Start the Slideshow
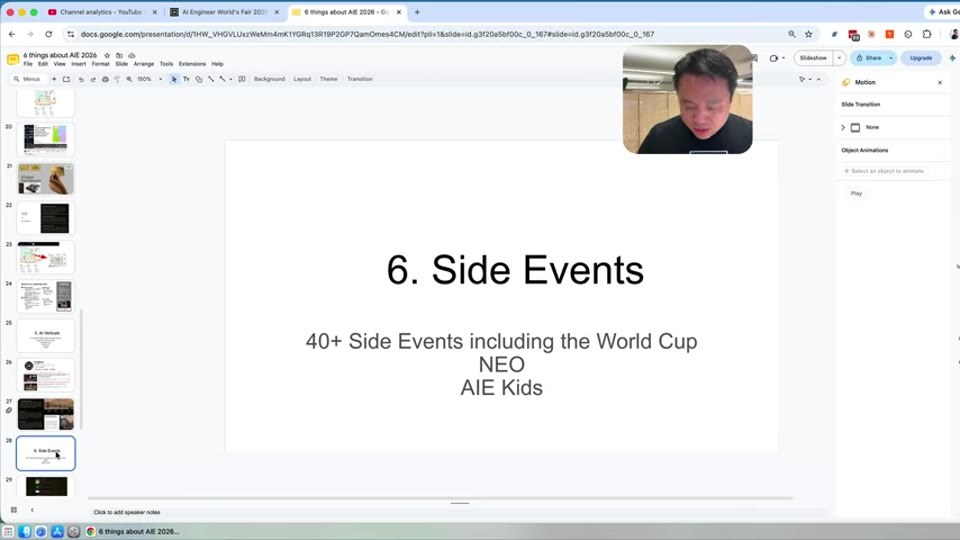 [813, 58]
